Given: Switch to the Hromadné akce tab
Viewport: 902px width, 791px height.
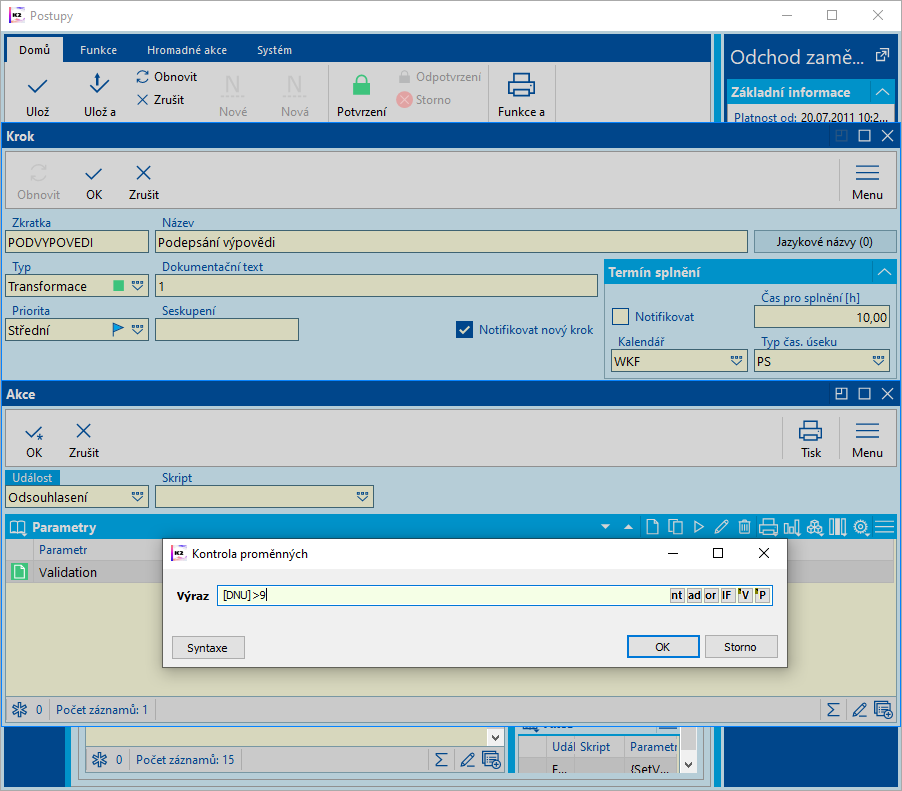Looking at the screenshot, I should pyautogui.click(x=187, y=50).
